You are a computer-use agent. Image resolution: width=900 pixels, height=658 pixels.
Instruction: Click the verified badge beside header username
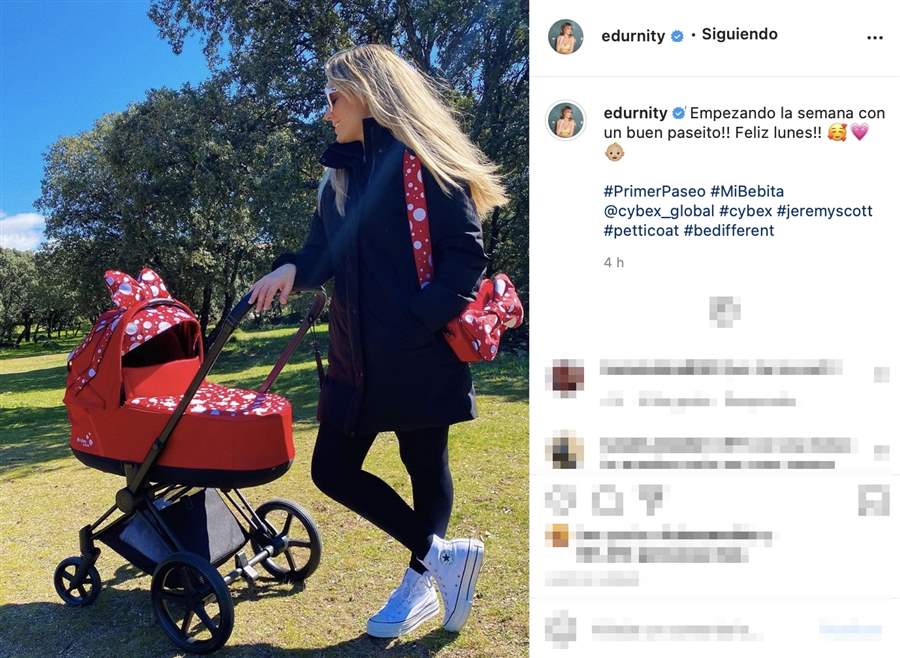click(677, 36)
